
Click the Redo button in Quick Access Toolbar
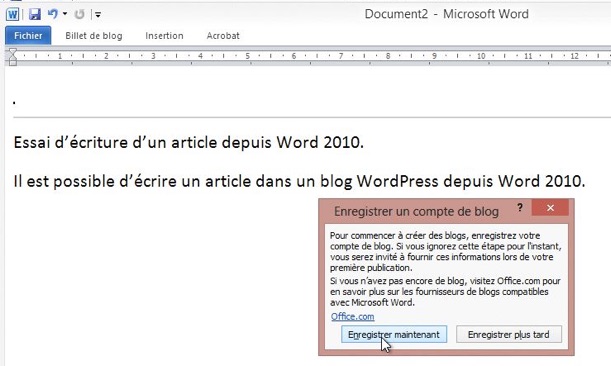point(79,14)
